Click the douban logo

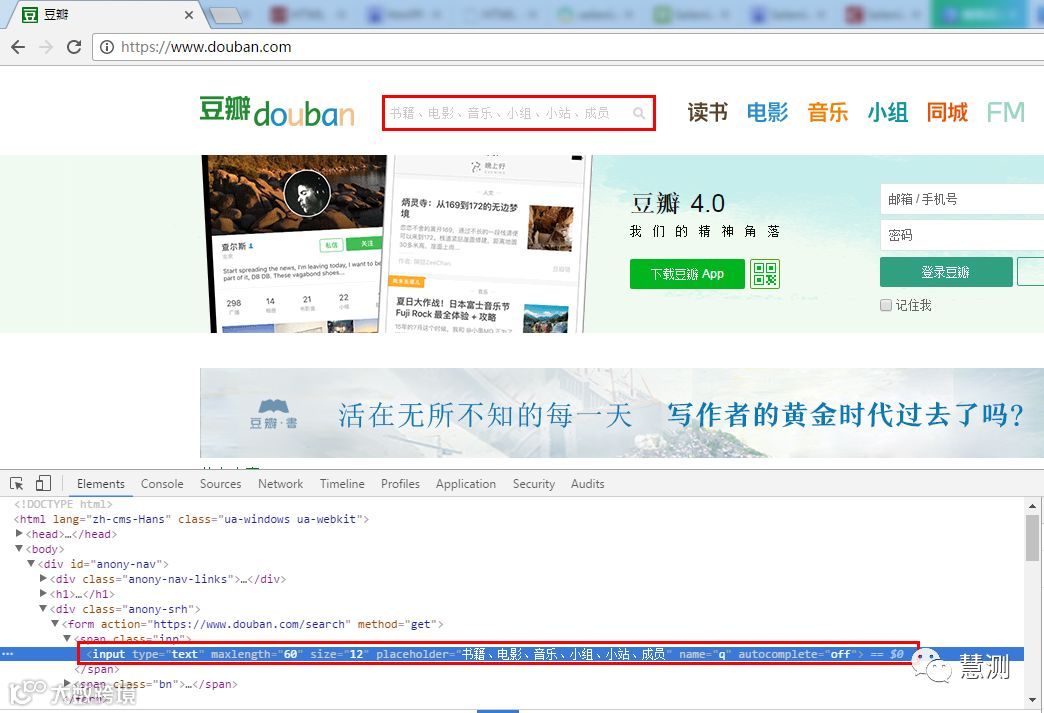pos(277,112)
